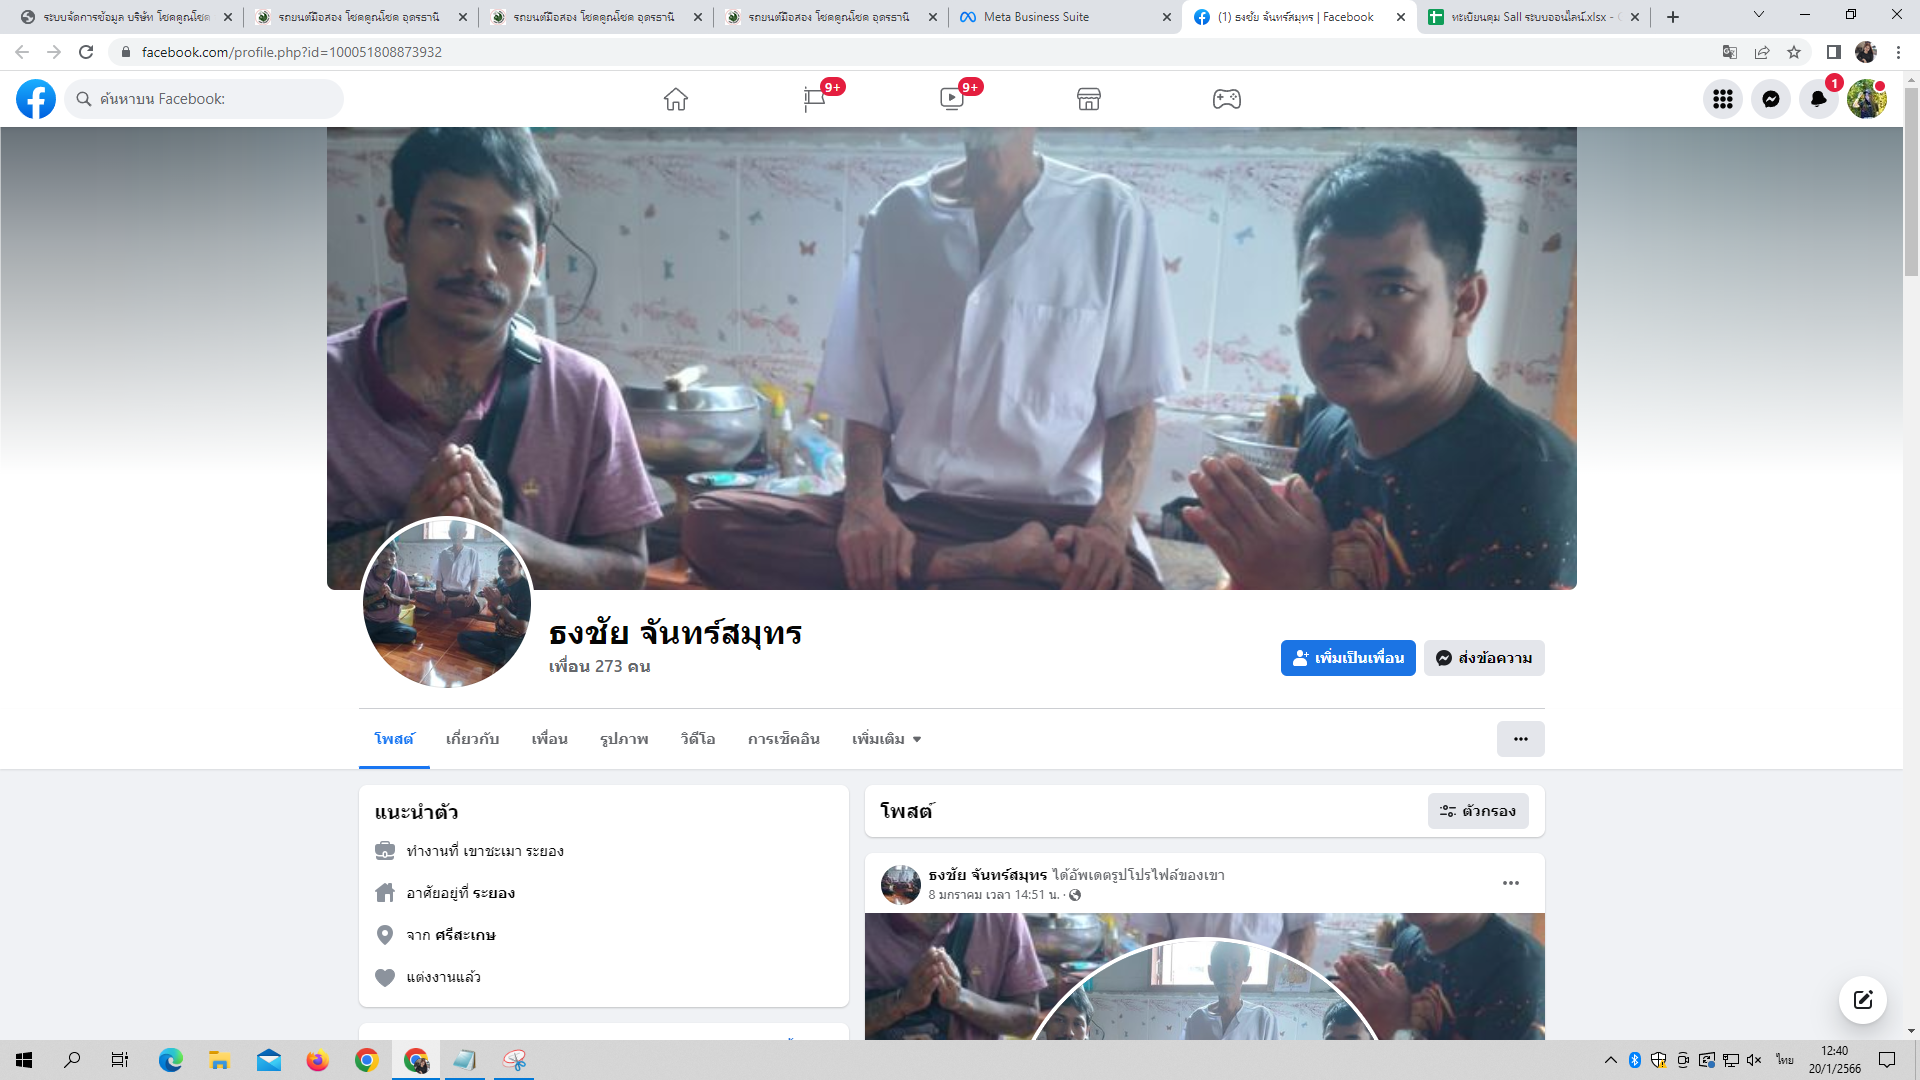
Task: Open Facebook Watch video icon
Action: pyautogui.click(x=951, y=99)
